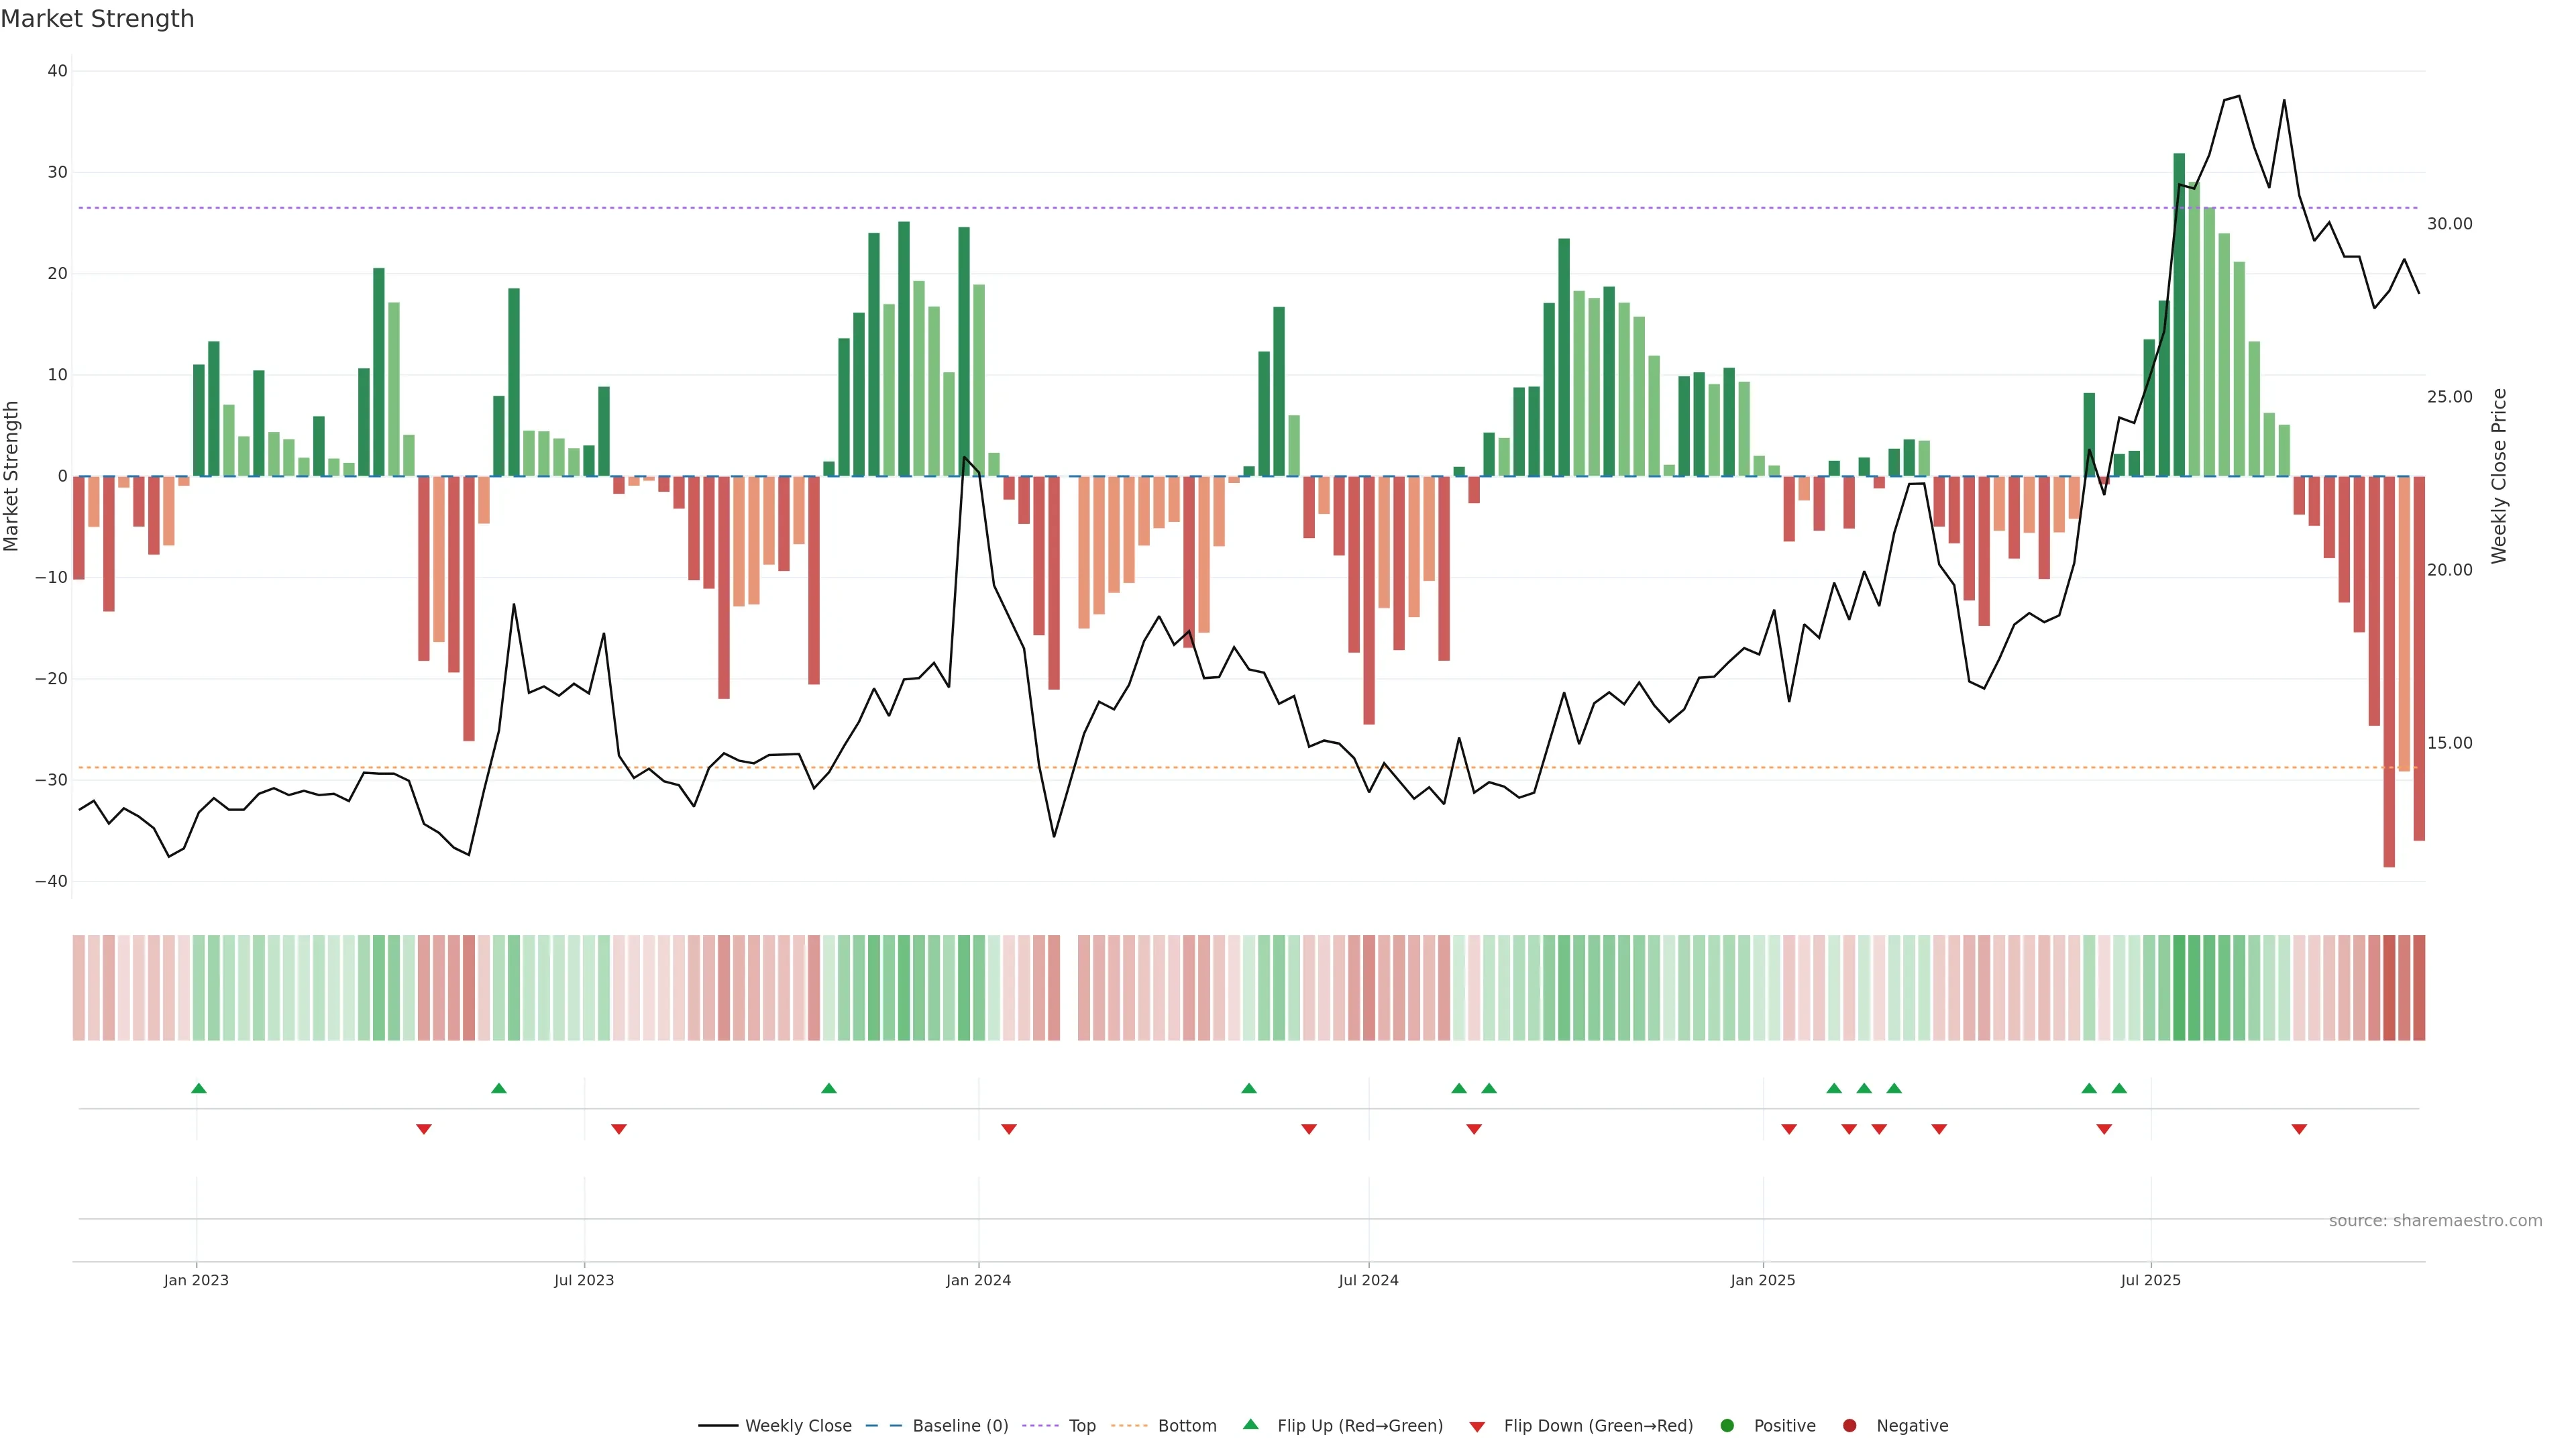The height and width of the screenshot is (1449, 2576).
Task: Click the Jan 2025 x-axis label
Action: coord(1763,1280)
